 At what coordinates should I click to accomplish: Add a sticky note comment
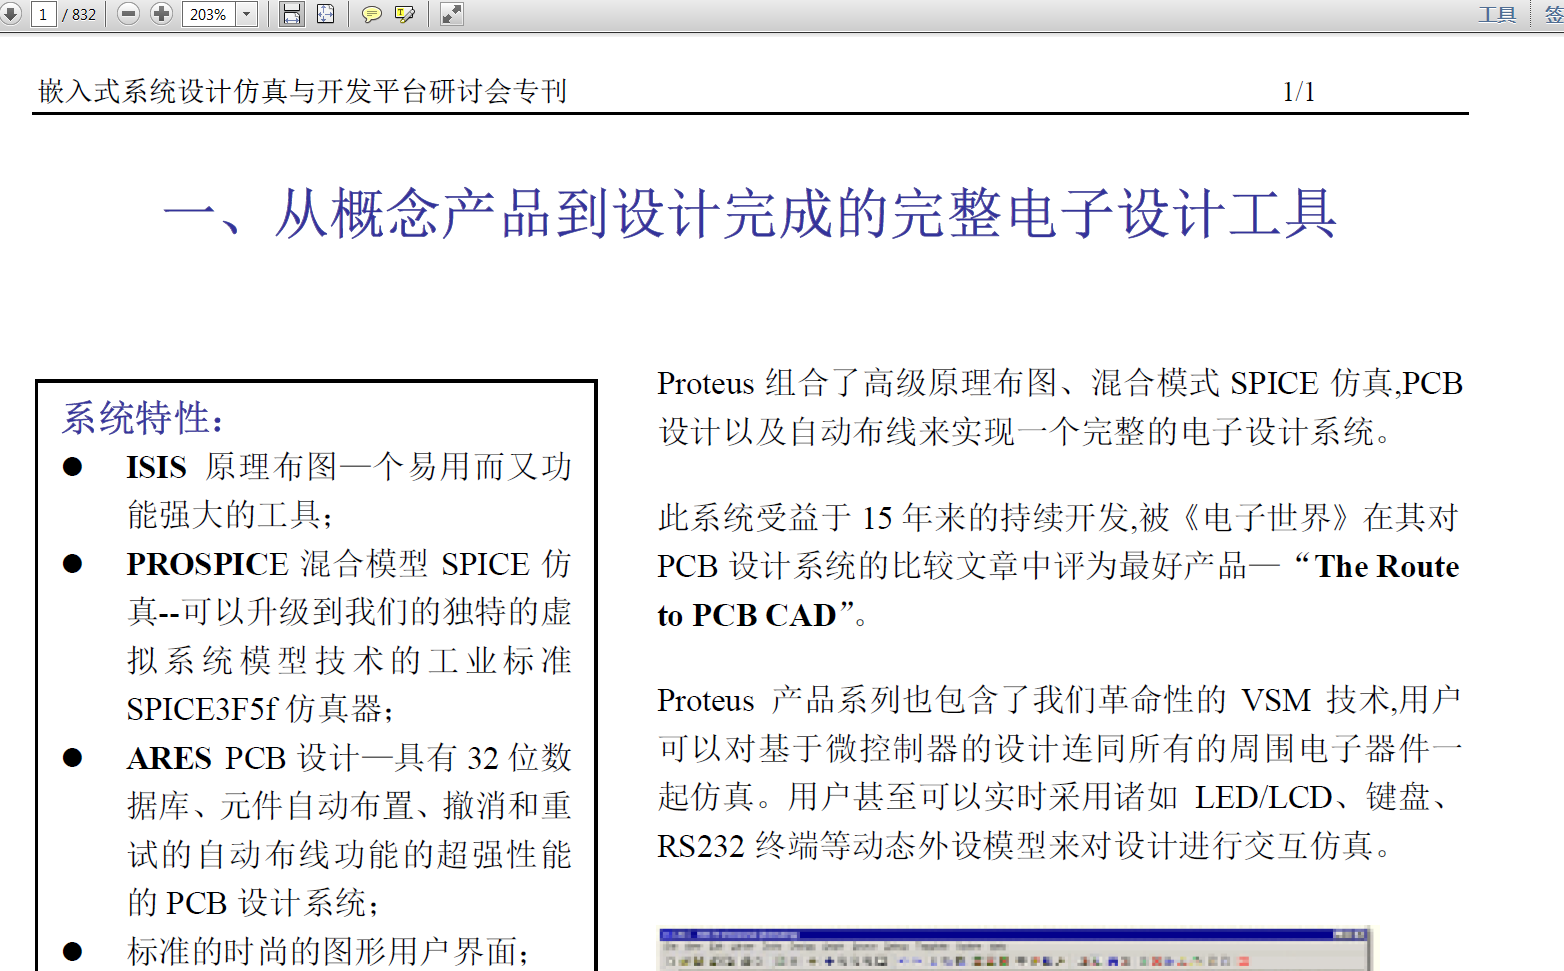pyautogui.click(x=371, y=14)
